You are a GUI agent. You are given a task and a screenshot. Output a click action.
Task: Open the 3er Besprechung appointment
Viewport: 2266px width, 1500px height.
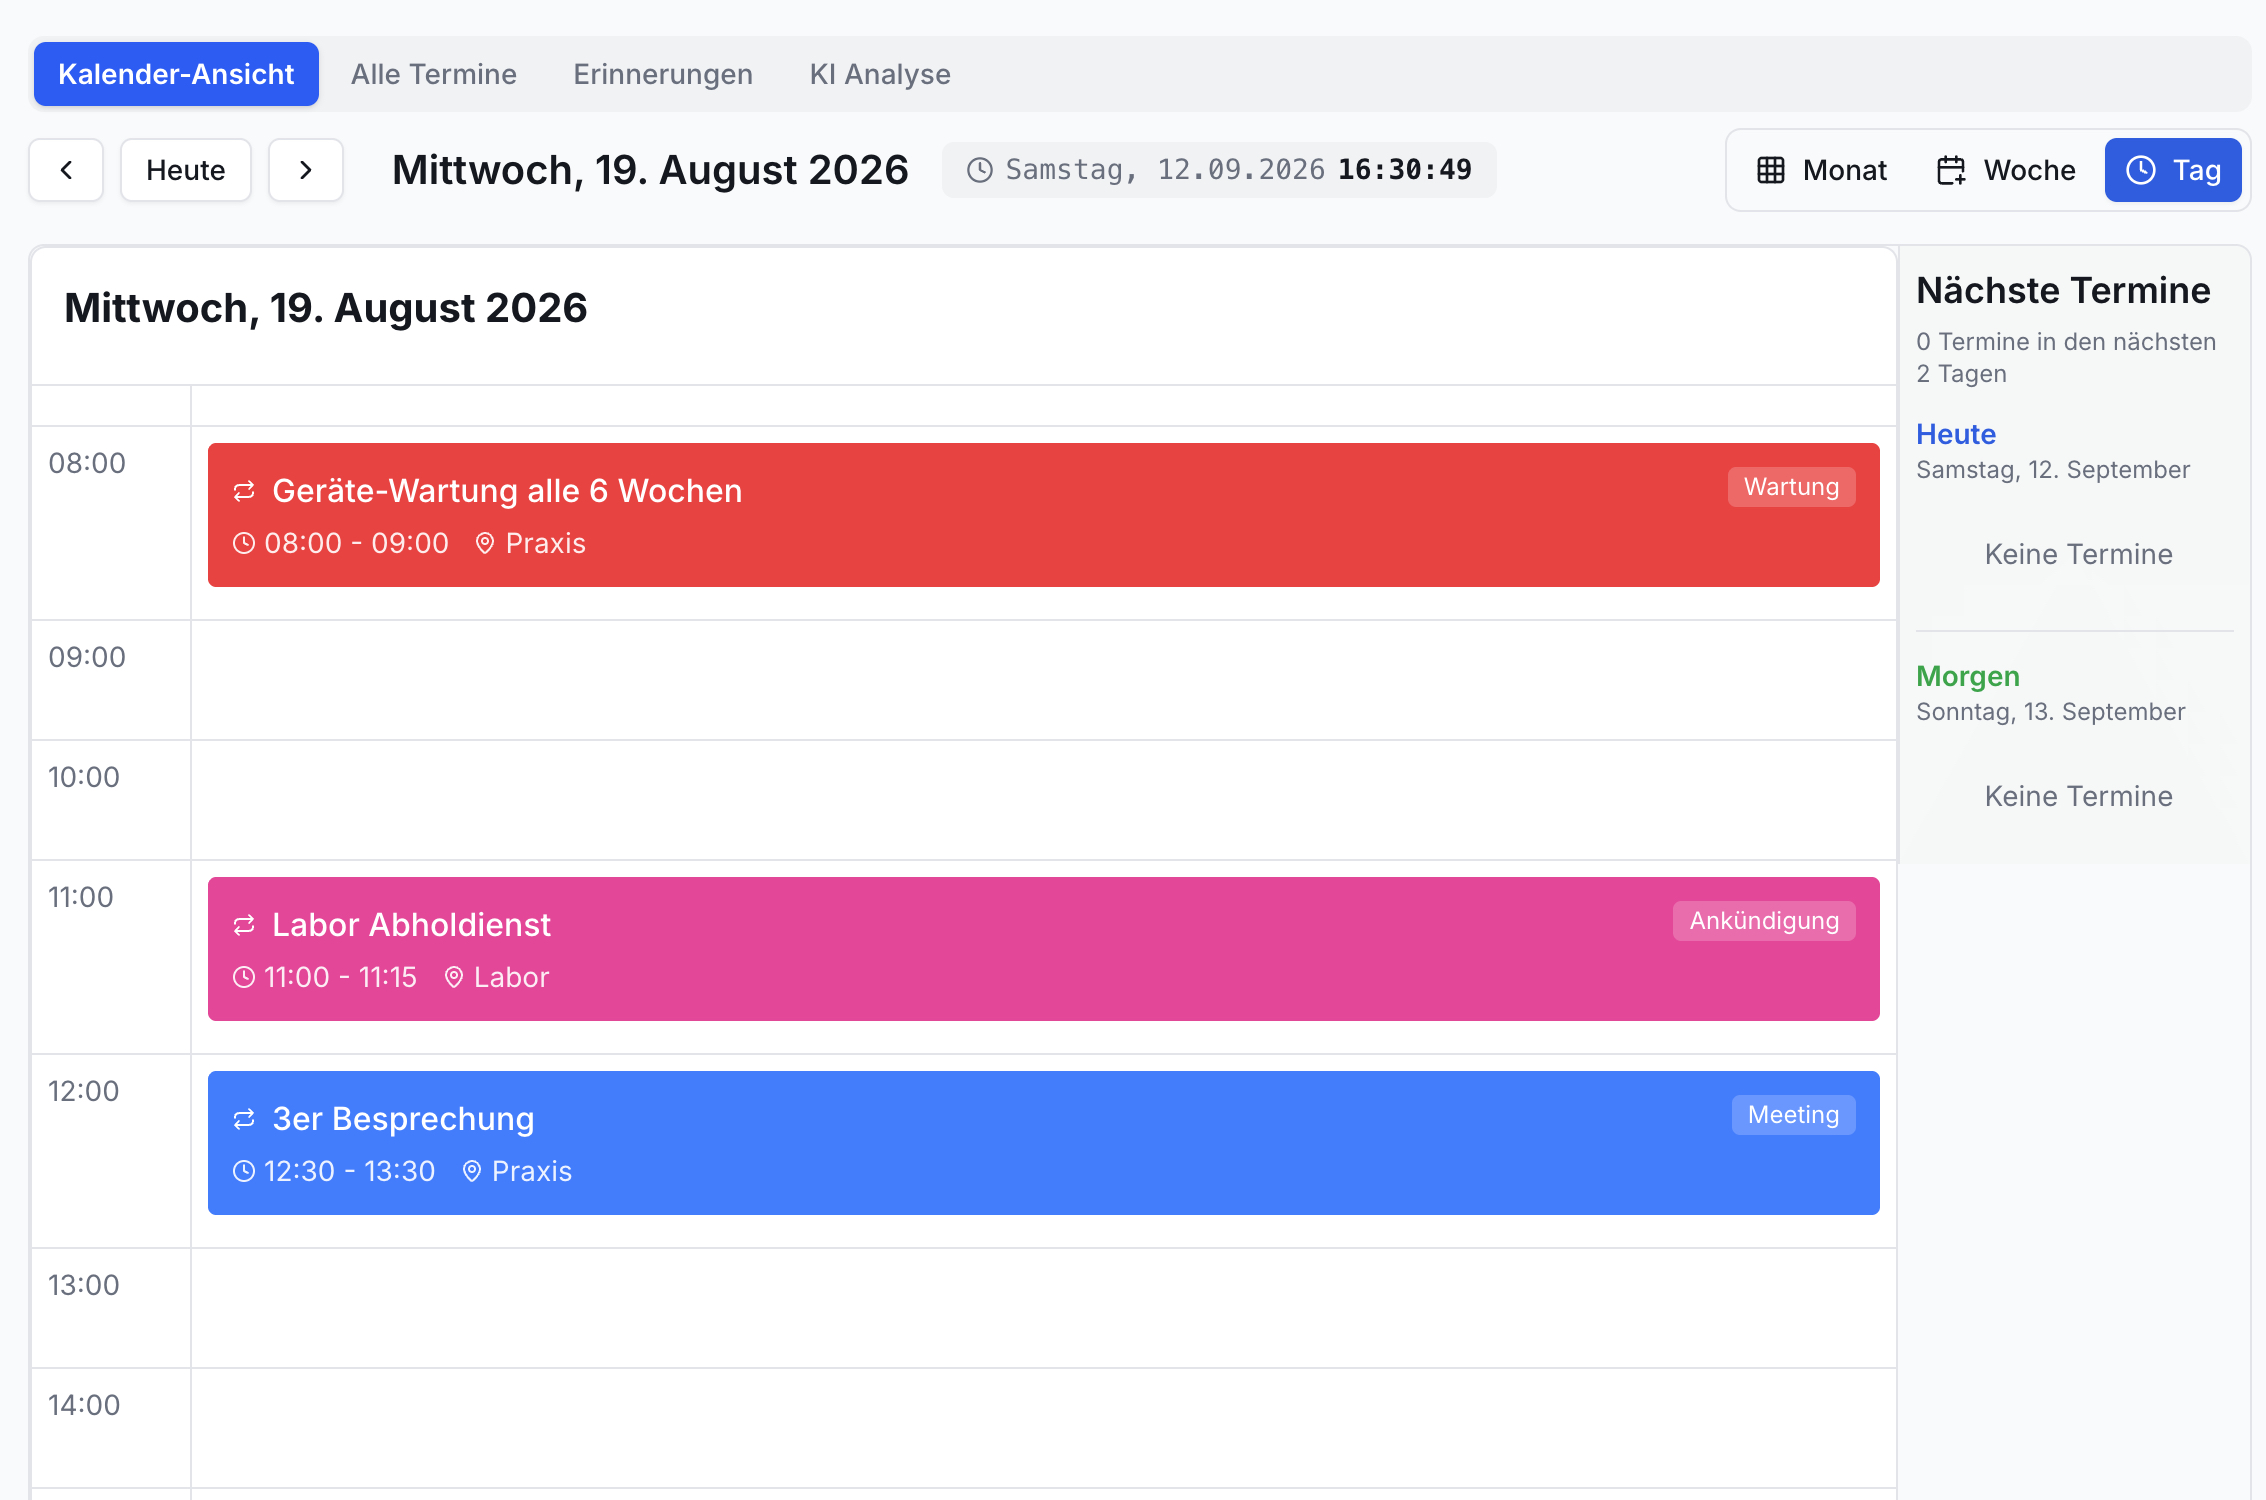click(x=1044, y=1143)
